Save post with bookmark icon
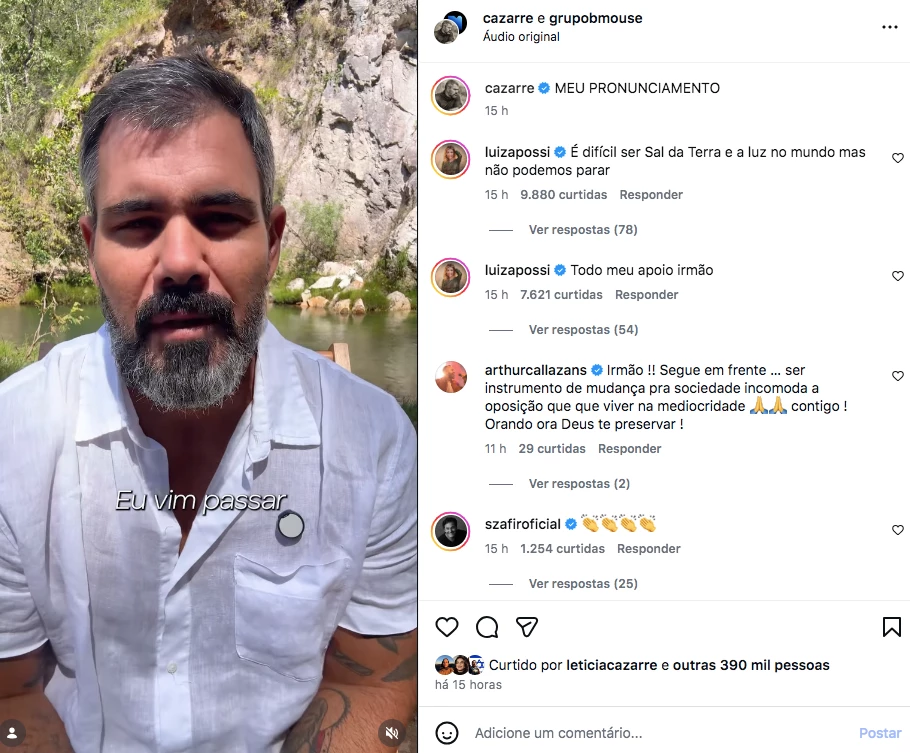 [891, 627]
